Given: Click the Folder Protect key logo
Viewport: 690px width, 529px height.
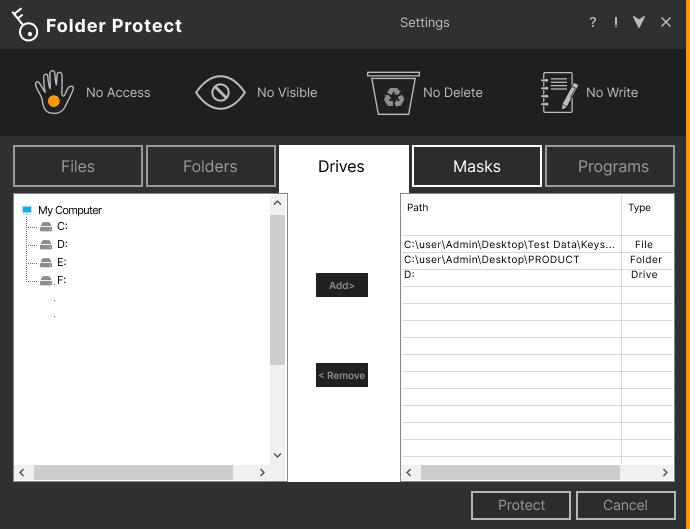Looking at the screenshot, I should pos(25,25).
